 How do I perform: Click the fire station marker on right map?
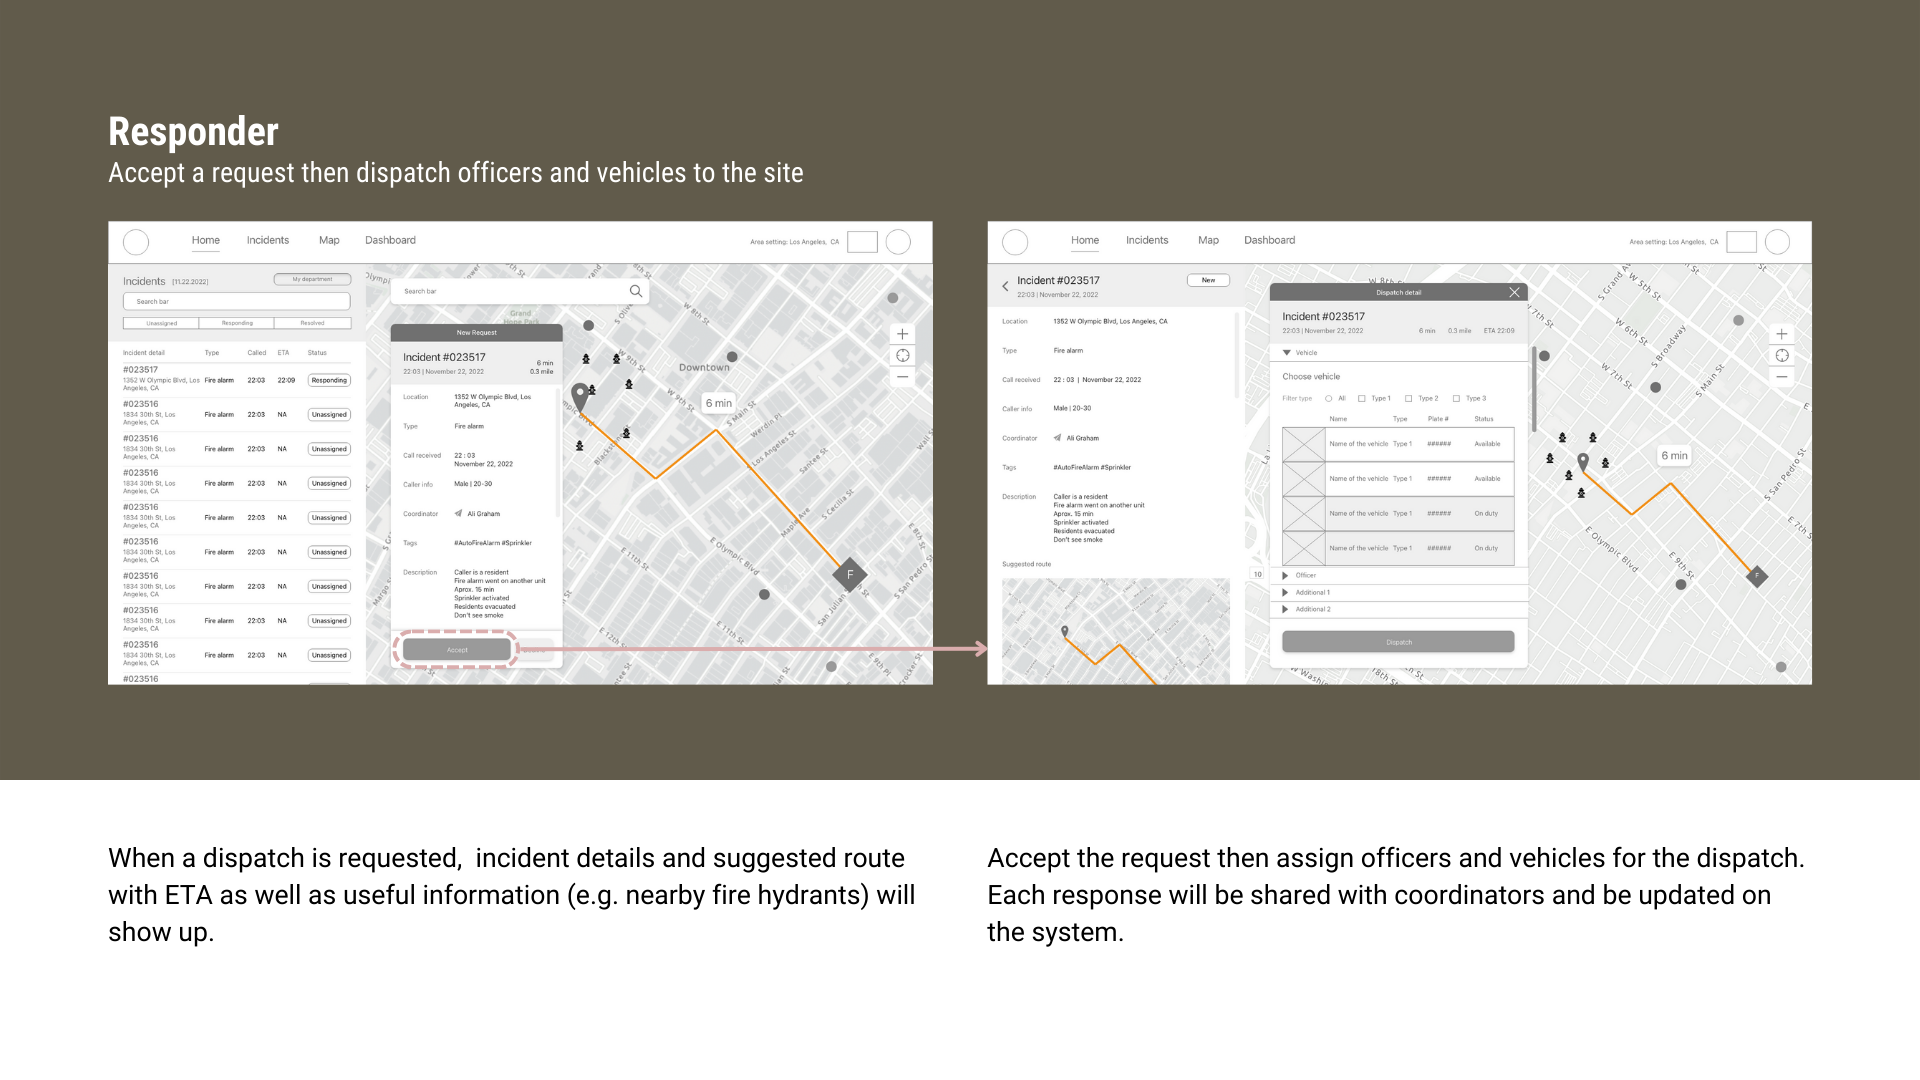click(1757, 576)
